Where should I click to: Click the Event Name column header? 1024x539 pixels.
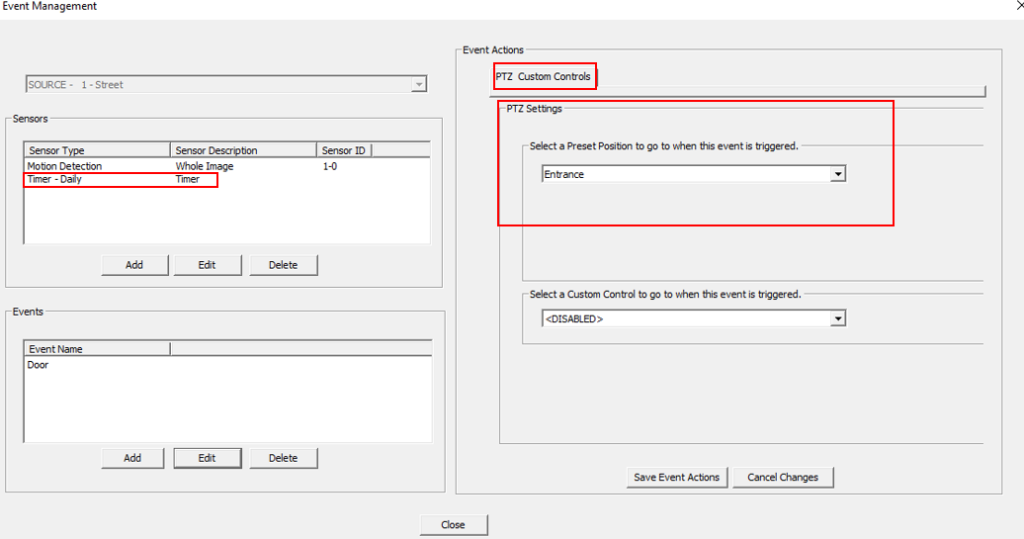tap(97, 349)
